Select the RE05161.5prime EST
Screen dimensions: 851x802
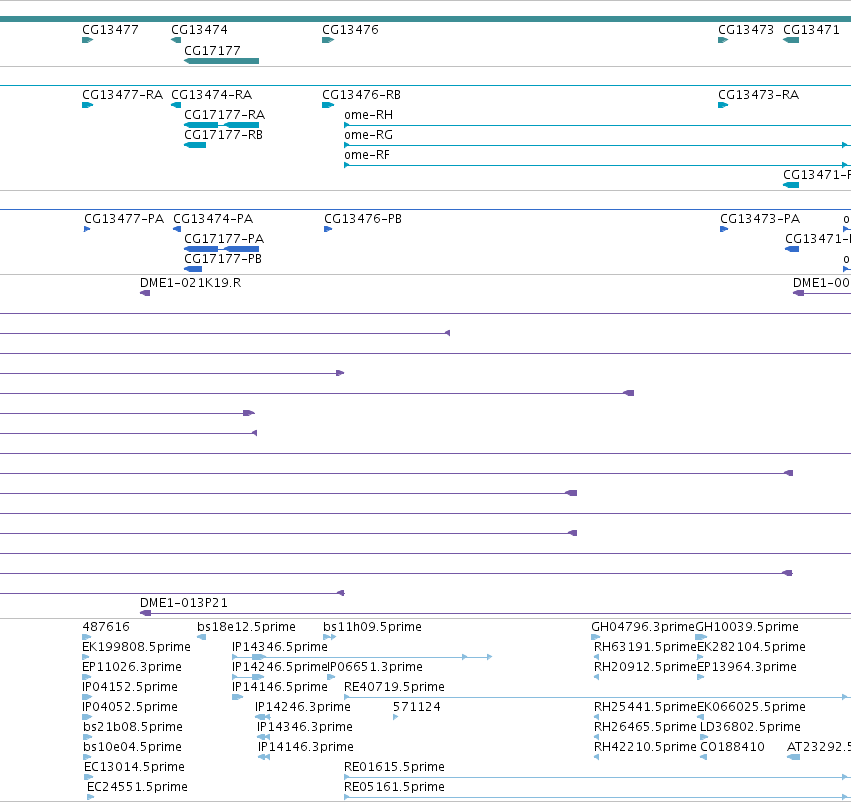point(394,787)
